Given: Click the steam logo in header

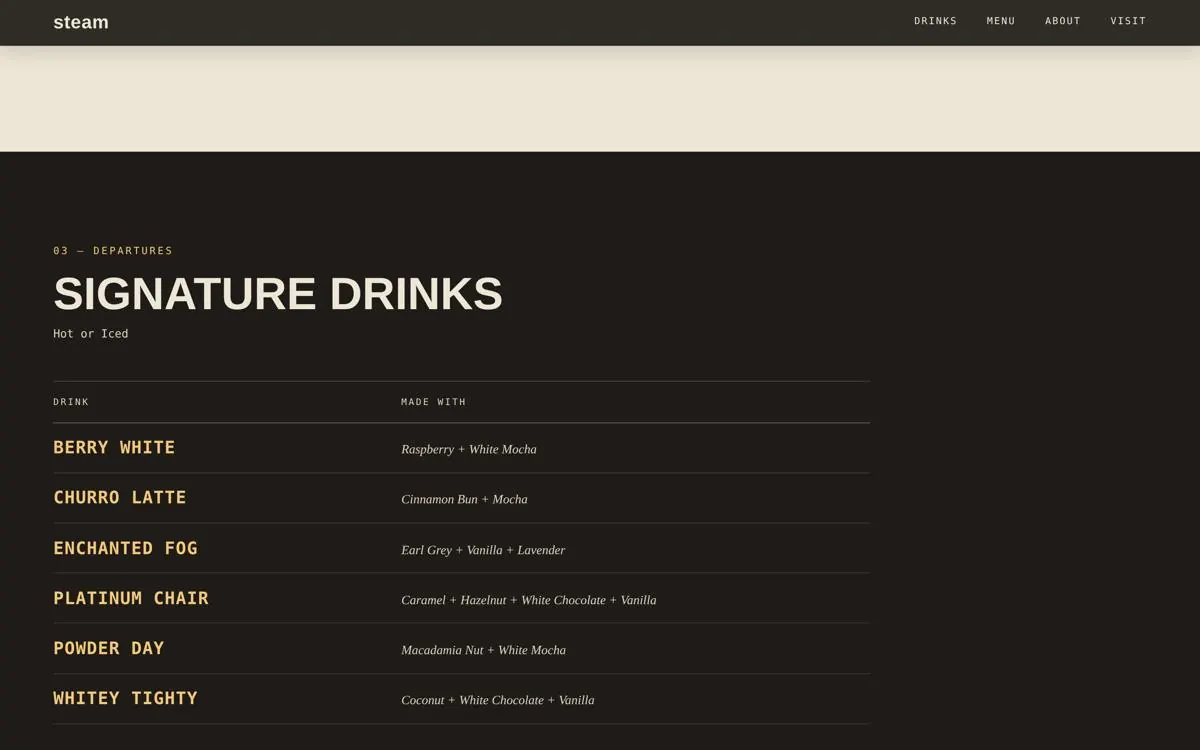Looking at the screenshot, I should click(81, 22).
